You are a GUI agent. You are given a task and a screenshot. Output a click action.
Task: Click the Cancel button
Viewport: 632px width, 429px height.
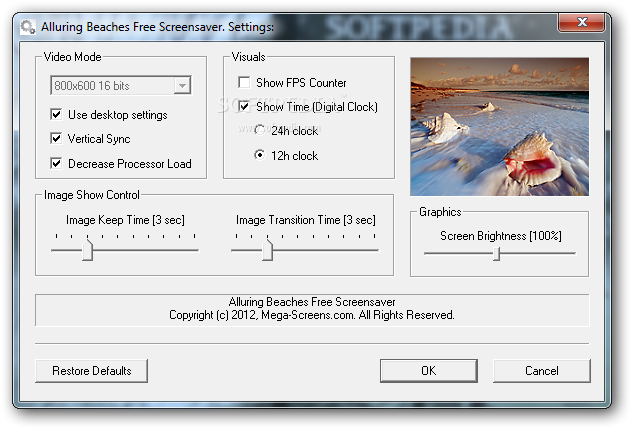click(542, 371)
